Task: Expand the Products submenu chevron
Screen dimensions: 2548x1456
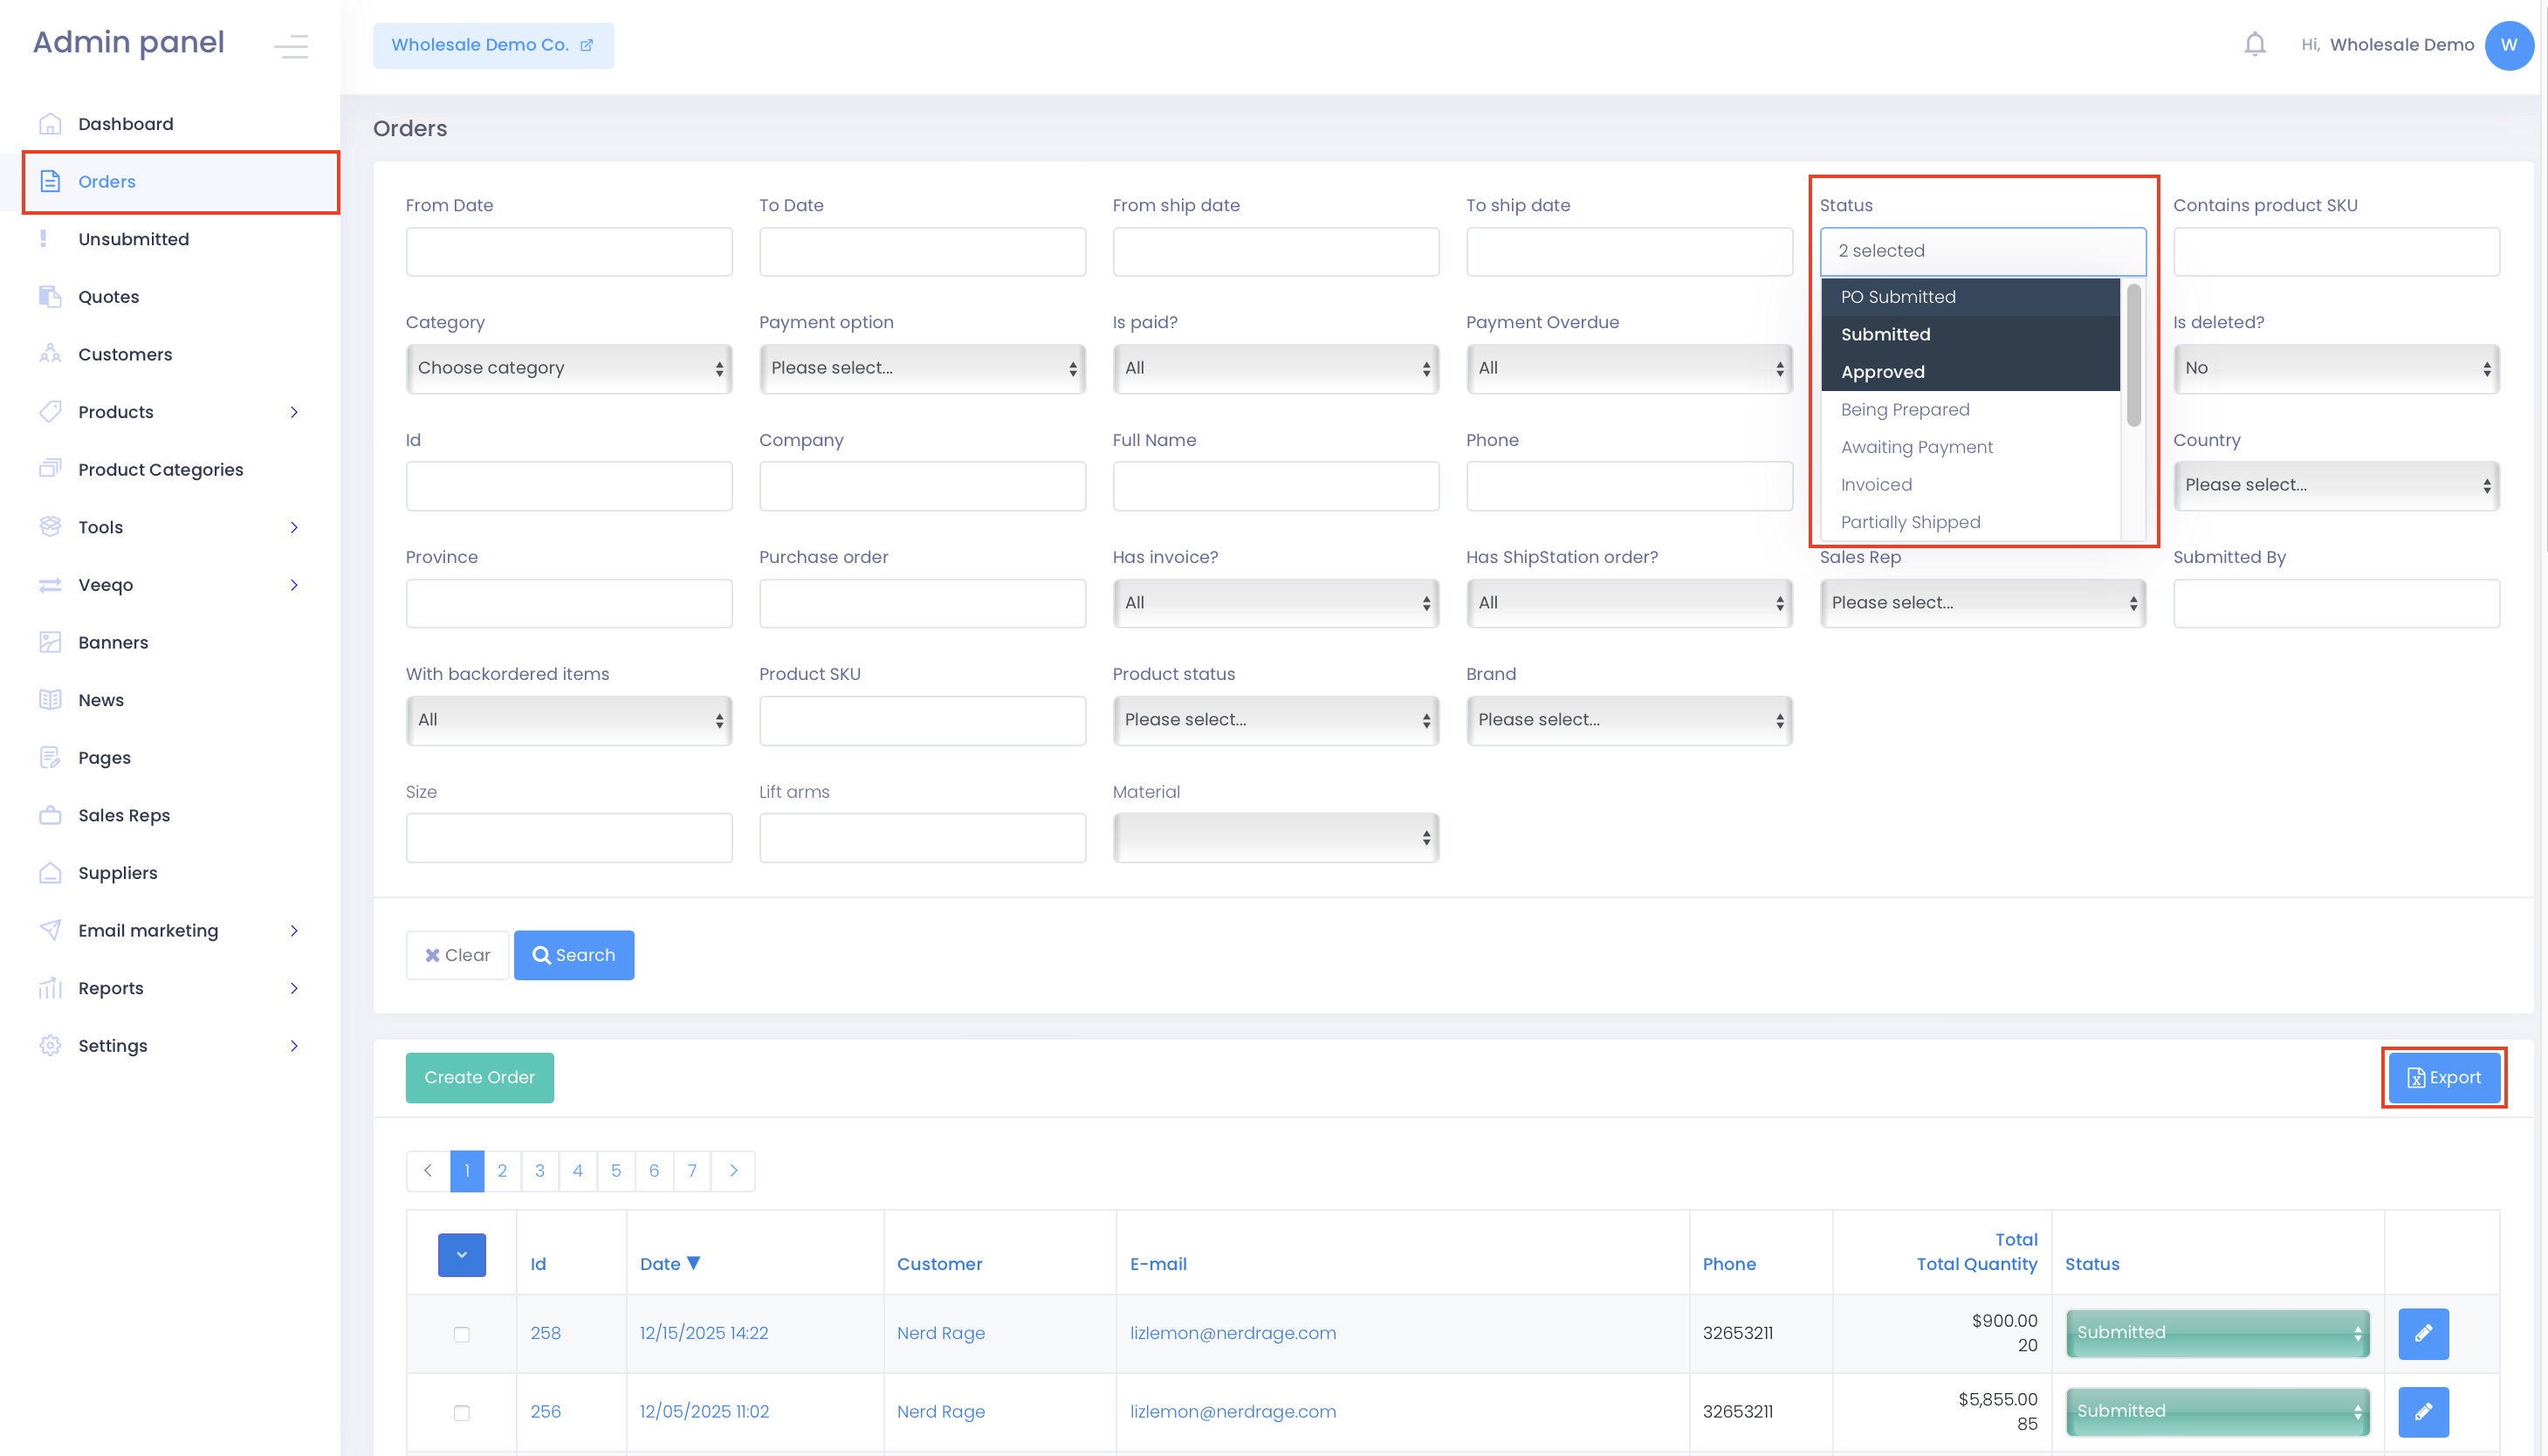Action: [294, 412]
